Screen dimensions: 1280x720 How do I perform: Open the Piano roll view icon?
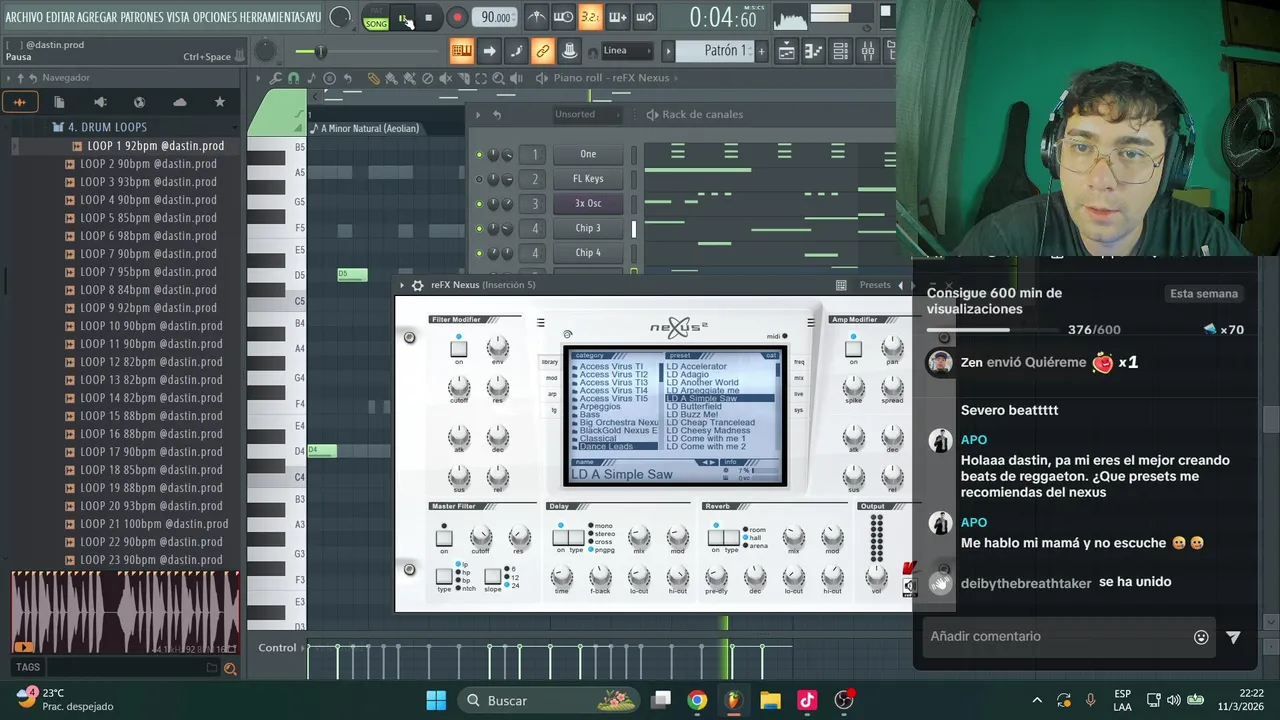point(814,51)
